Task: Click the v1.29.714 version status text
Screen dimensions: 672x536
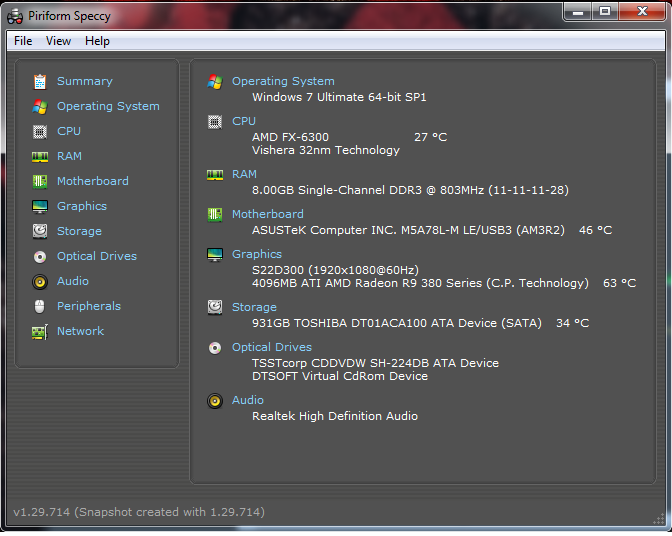Action: [139, 512]
